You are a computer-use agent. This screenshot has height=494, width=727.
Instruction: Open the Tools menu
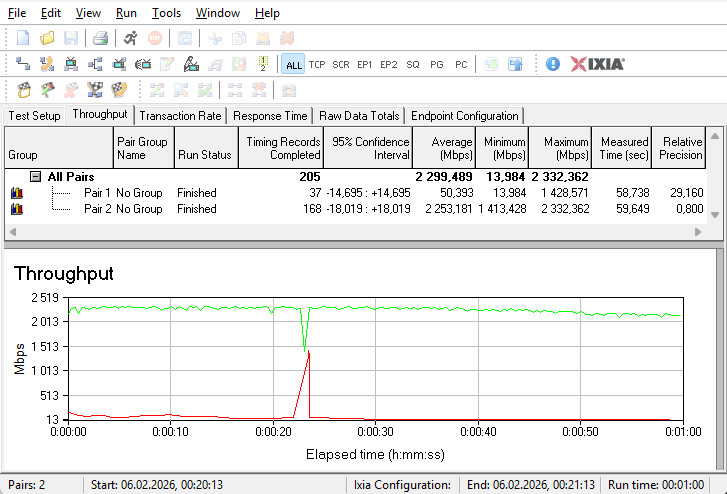pyautogui.click(x=166, y=13)
